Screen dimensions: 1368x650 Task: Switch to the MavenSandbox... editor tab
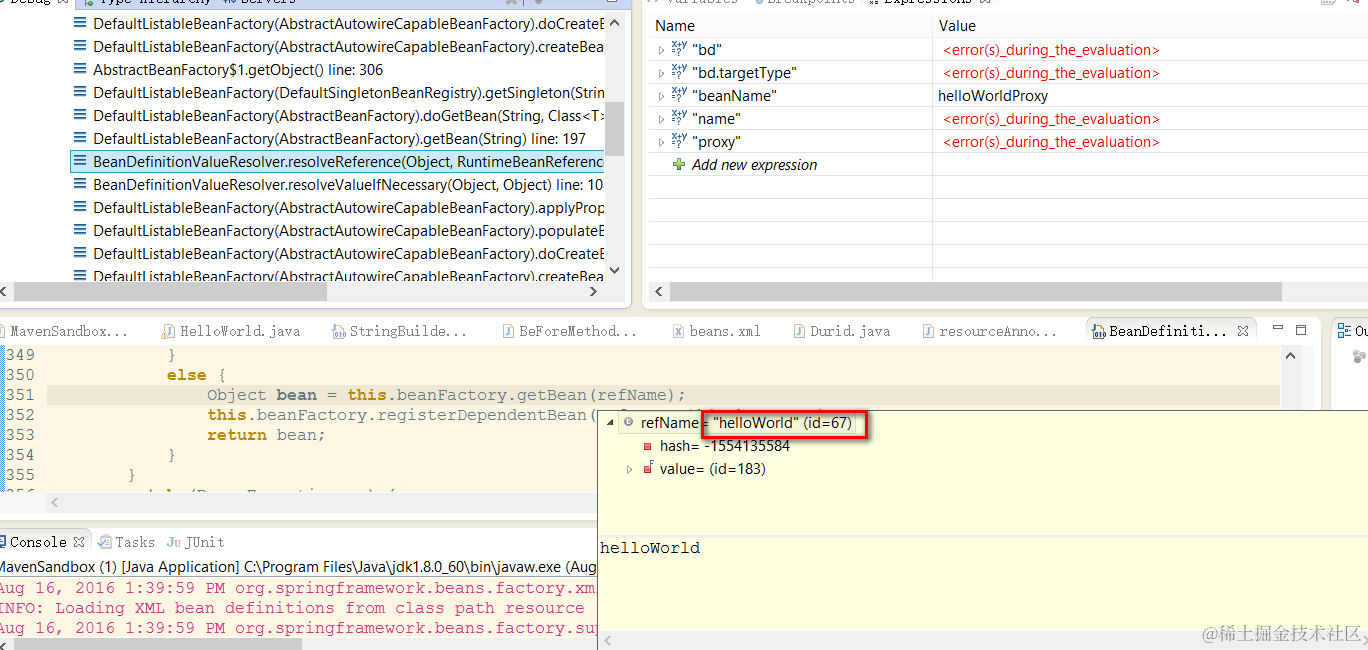[69, 331]
